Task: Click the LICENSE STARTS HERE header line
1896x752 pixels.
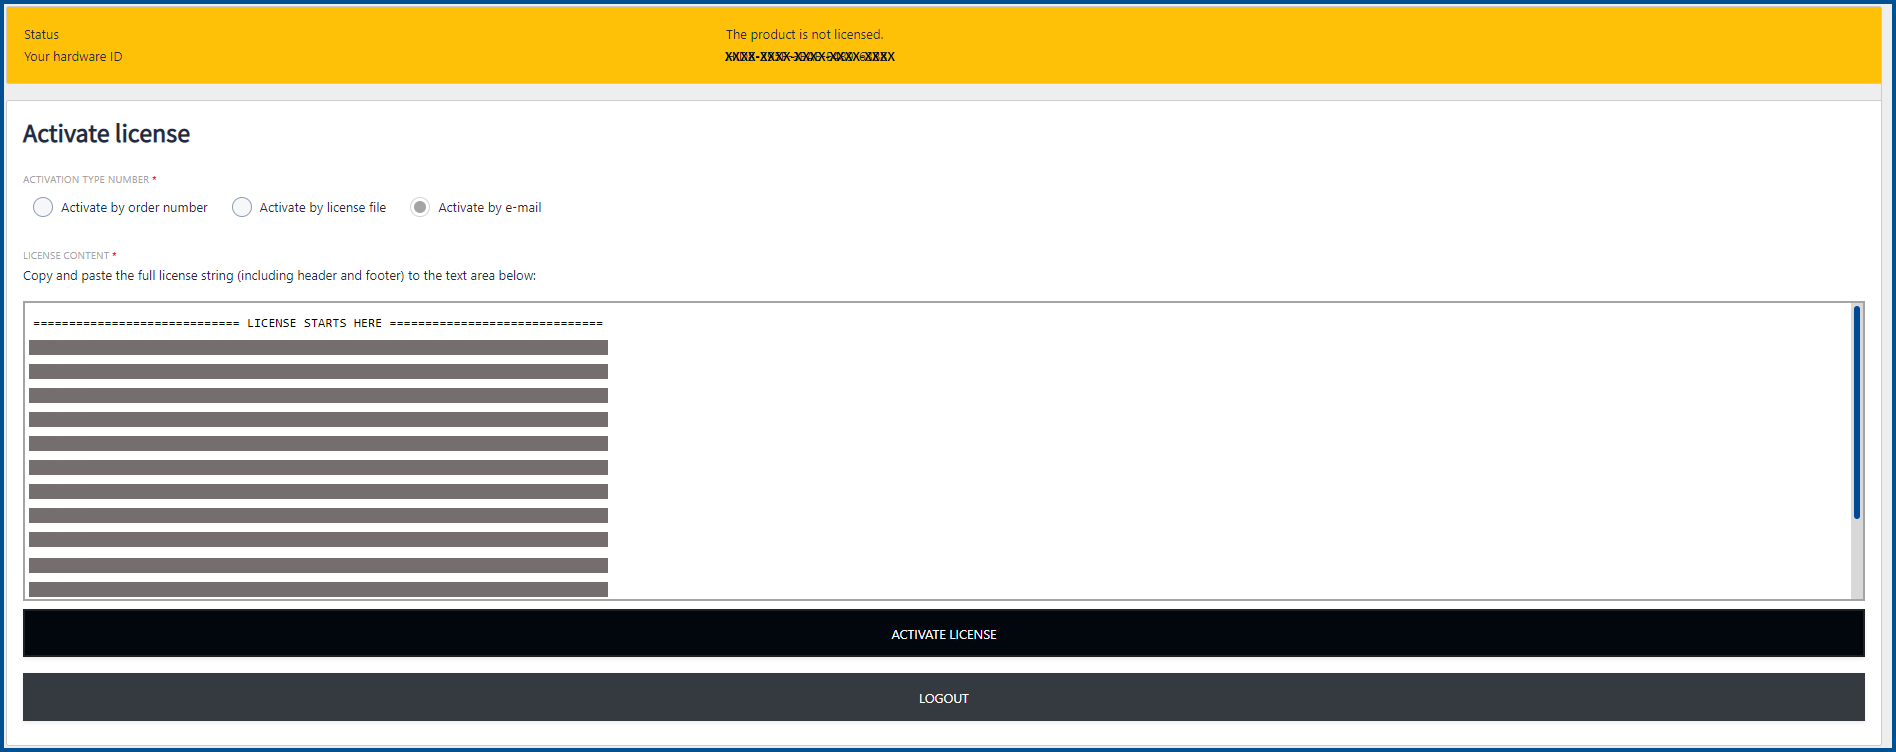Action: point(318,323)
